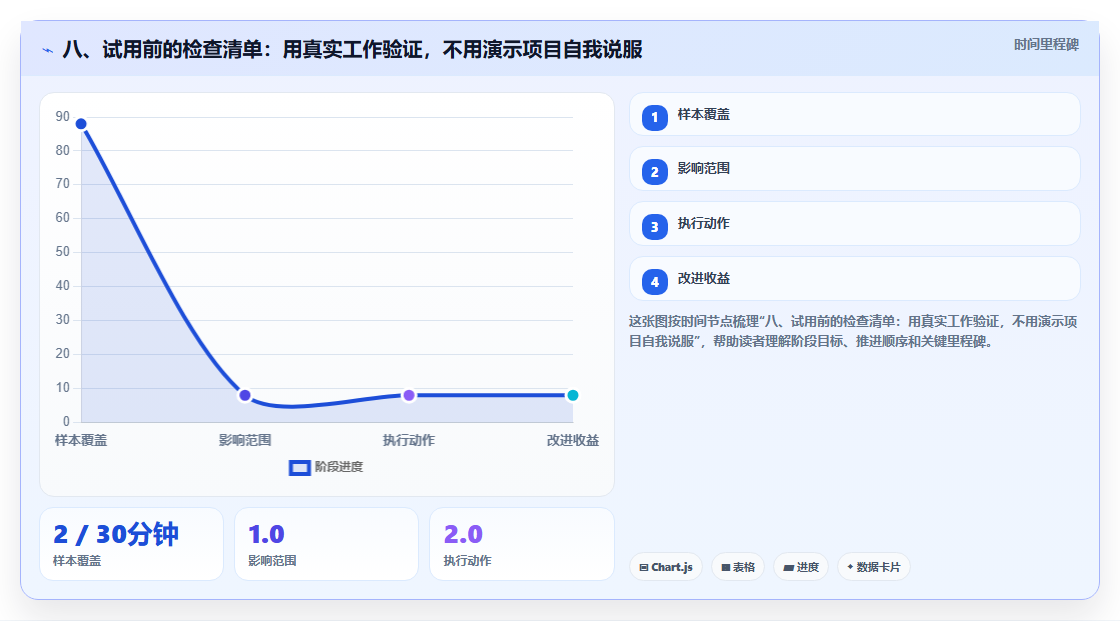
Task: Select the 执行动作 list item
Action: tap(854, 224)
